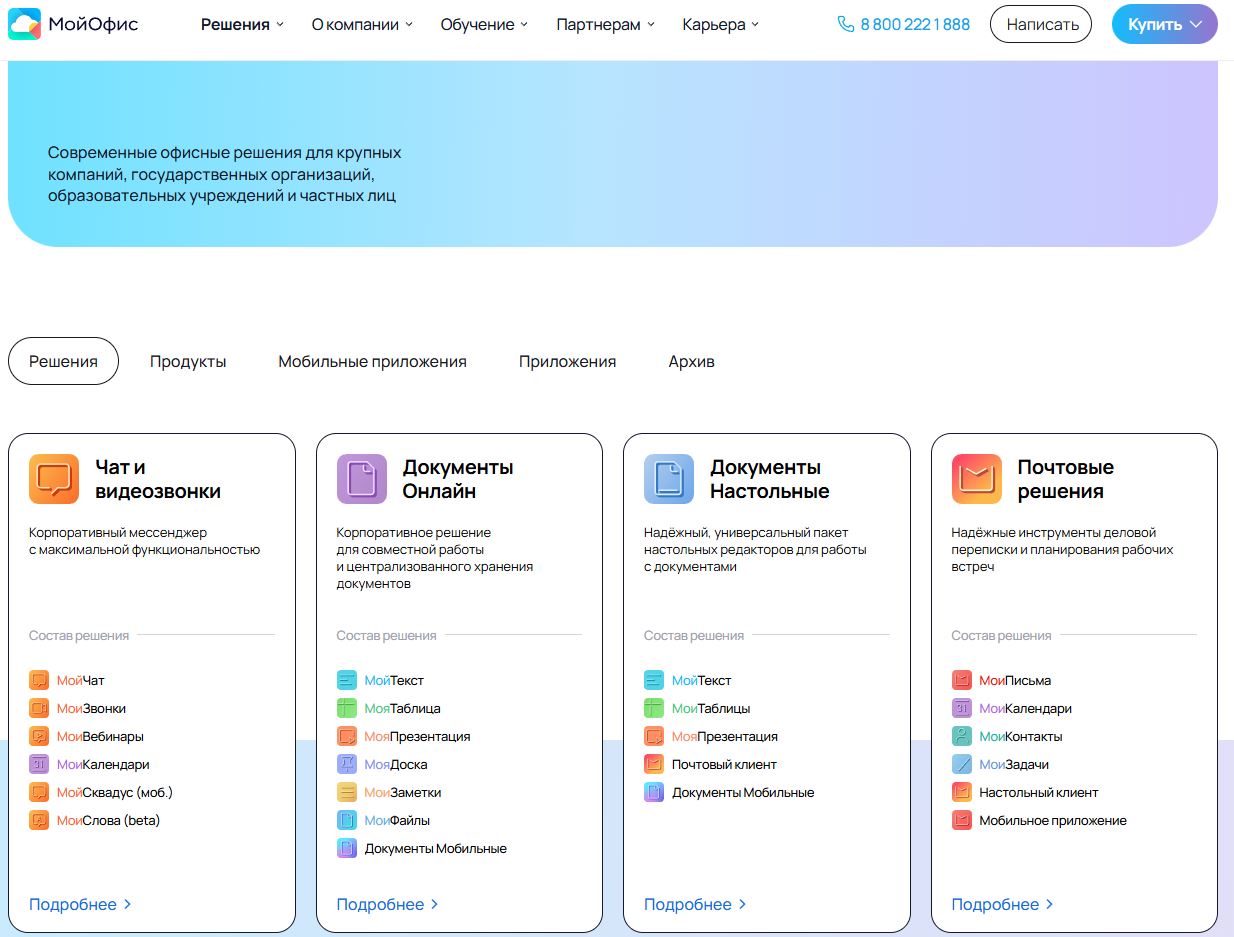
Task: Click the МоиЗадачи icon
Action: tap(962, 764)
